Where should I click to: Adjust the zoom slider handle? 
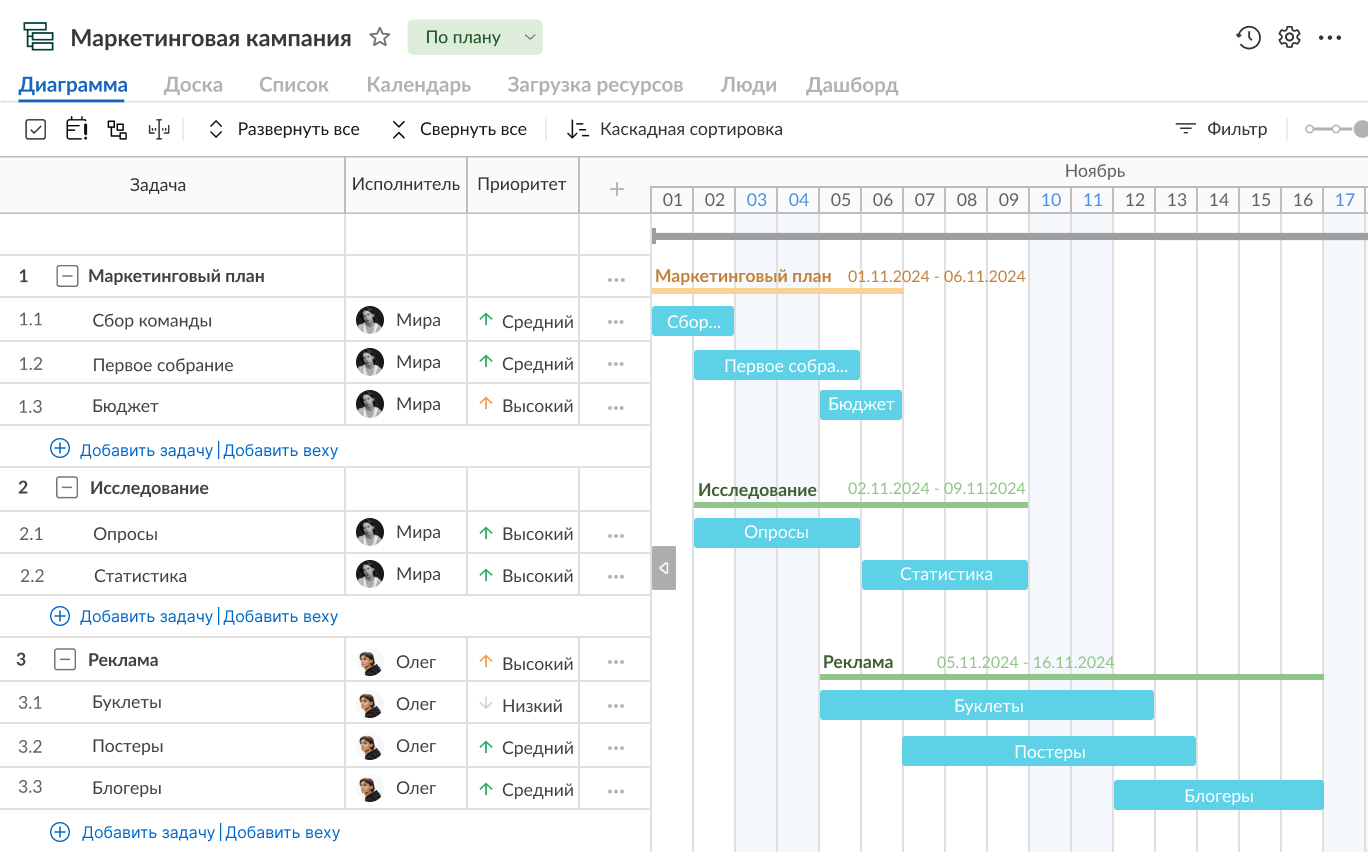point(1360,129)
